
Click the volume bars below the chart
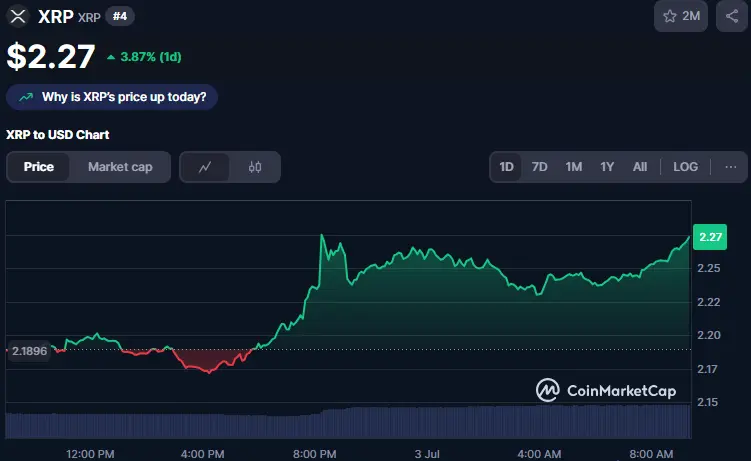[348, 422]
